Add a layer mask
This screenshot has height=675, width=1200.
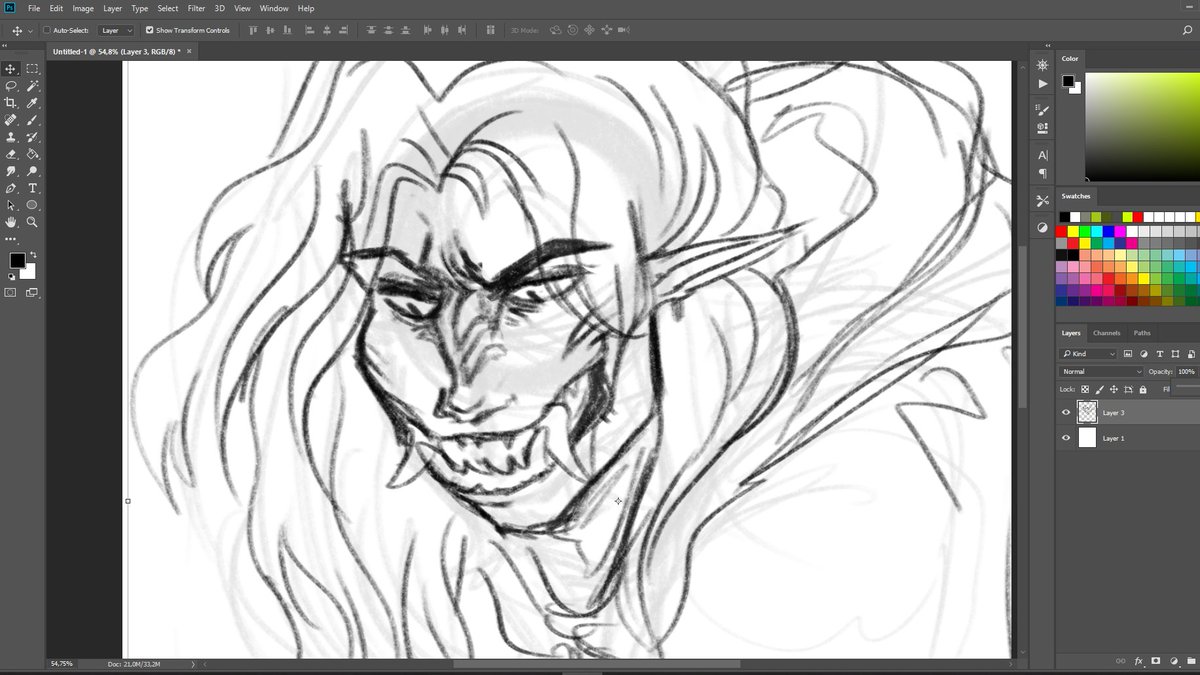point(1156,661)
